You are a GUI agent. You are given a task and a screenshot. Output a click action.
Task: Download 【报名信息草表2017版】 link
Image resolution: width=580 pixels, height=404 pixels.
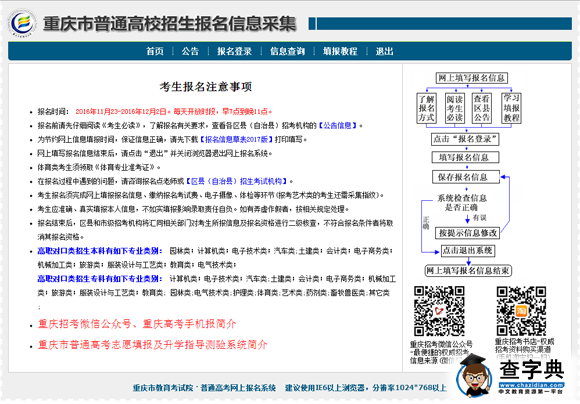[236, 139]
